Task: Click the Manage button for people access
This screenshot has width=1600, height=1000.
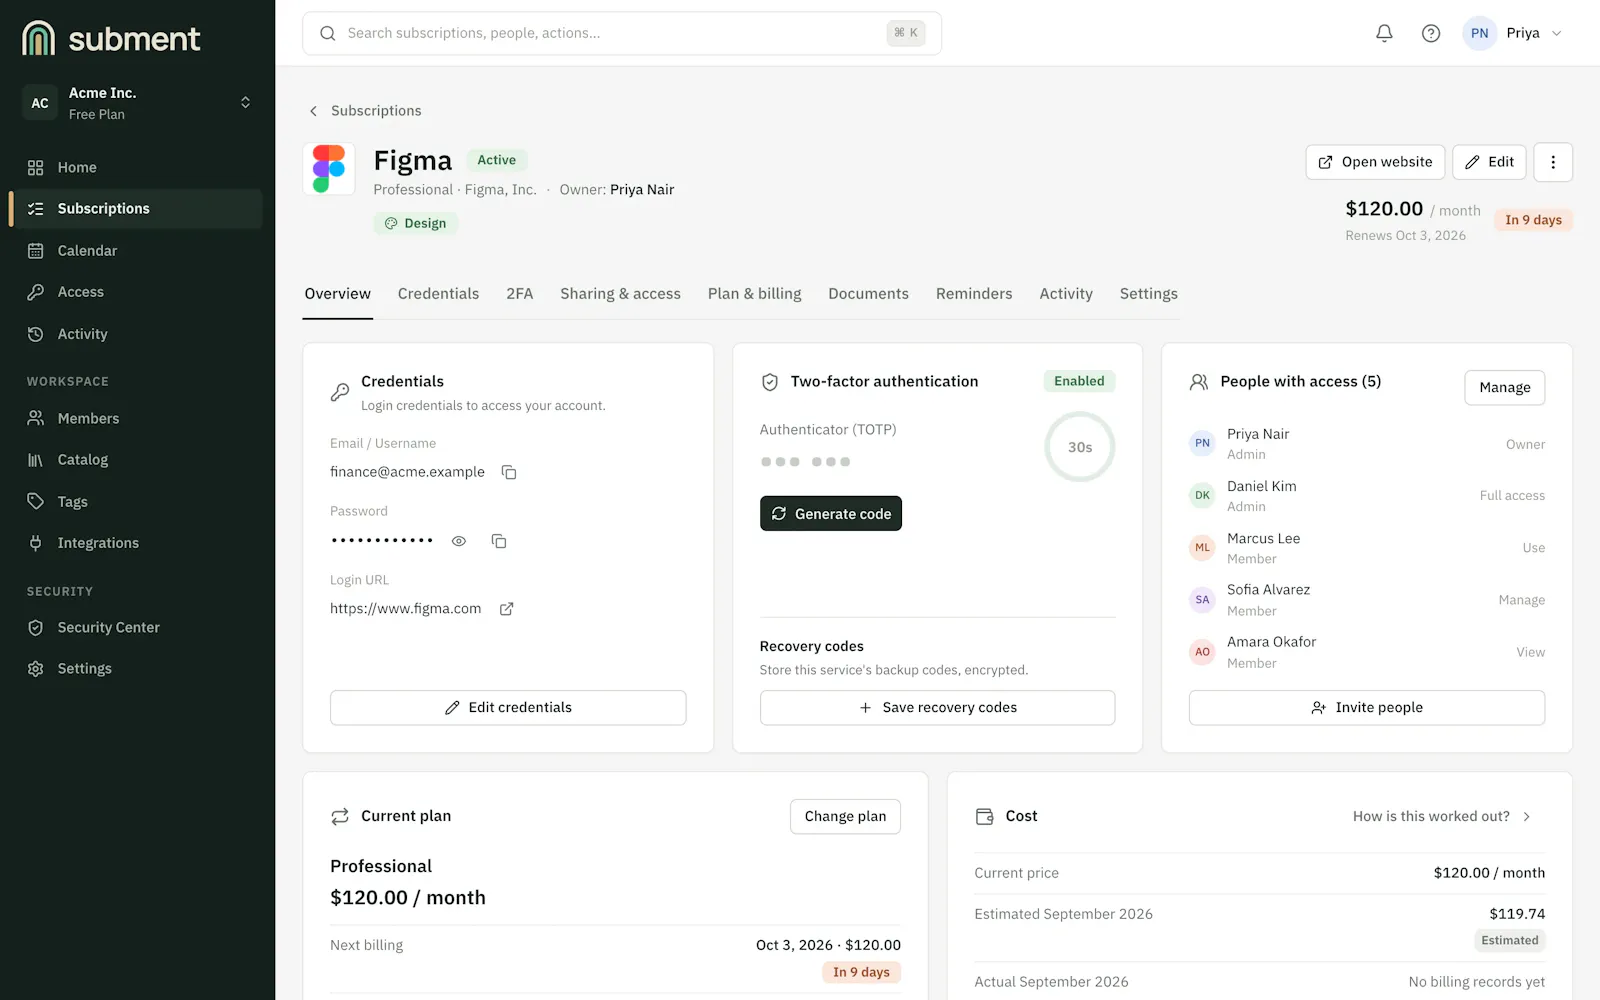Action: 1505,388
